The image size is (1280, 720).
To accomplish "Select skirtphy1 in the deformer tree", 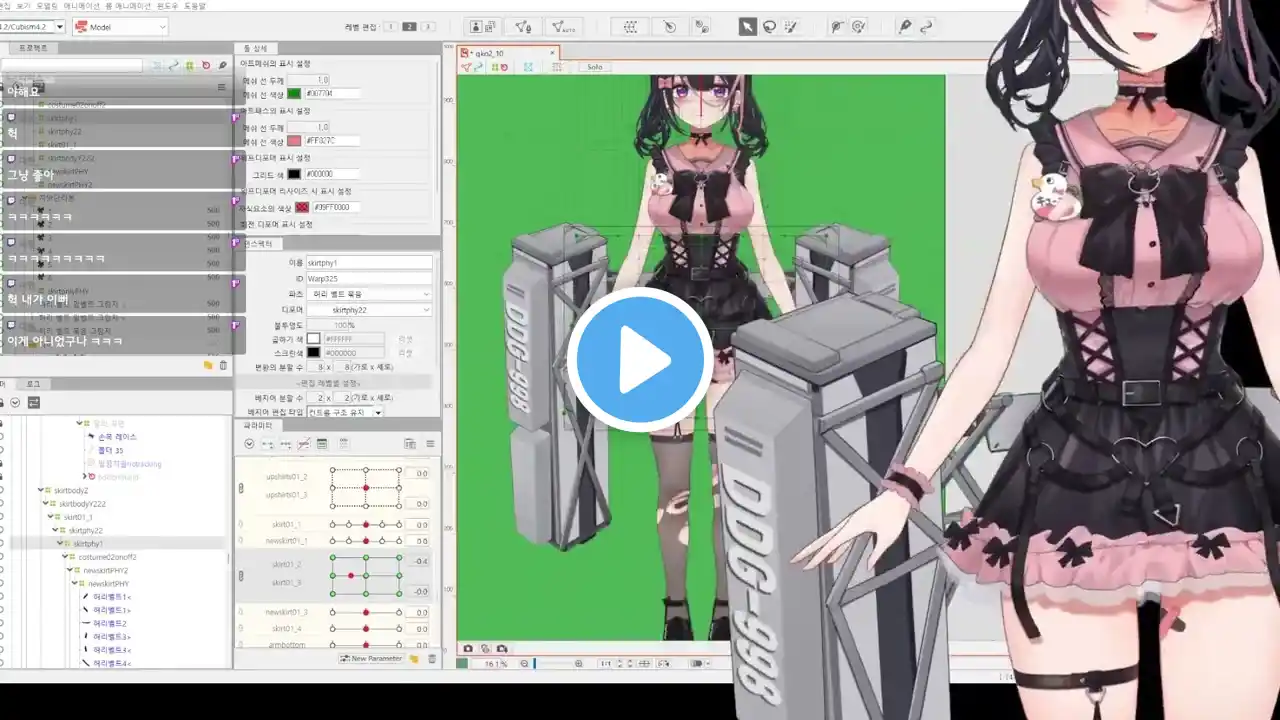I will coord(87,543).
